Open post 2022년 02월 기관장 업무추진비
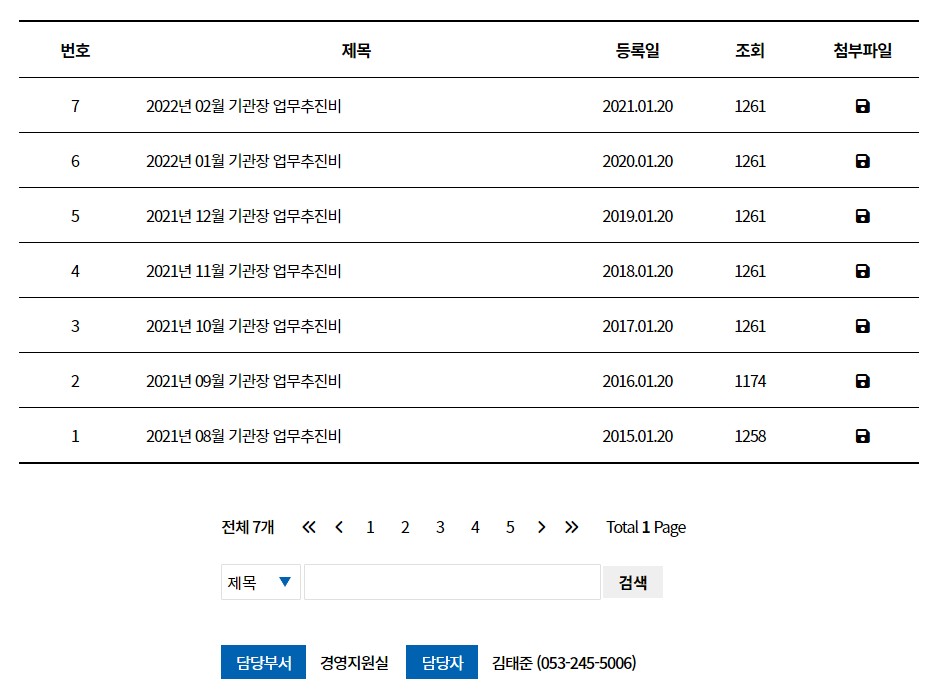 tap(244, 106)
